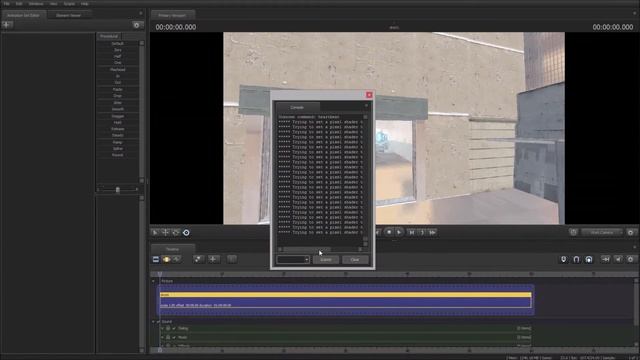The width and height of the screenshot is (640, 360).
Task: Expand the Dialog track arrow
Action: pyautogui.click(x=162, y=328)
